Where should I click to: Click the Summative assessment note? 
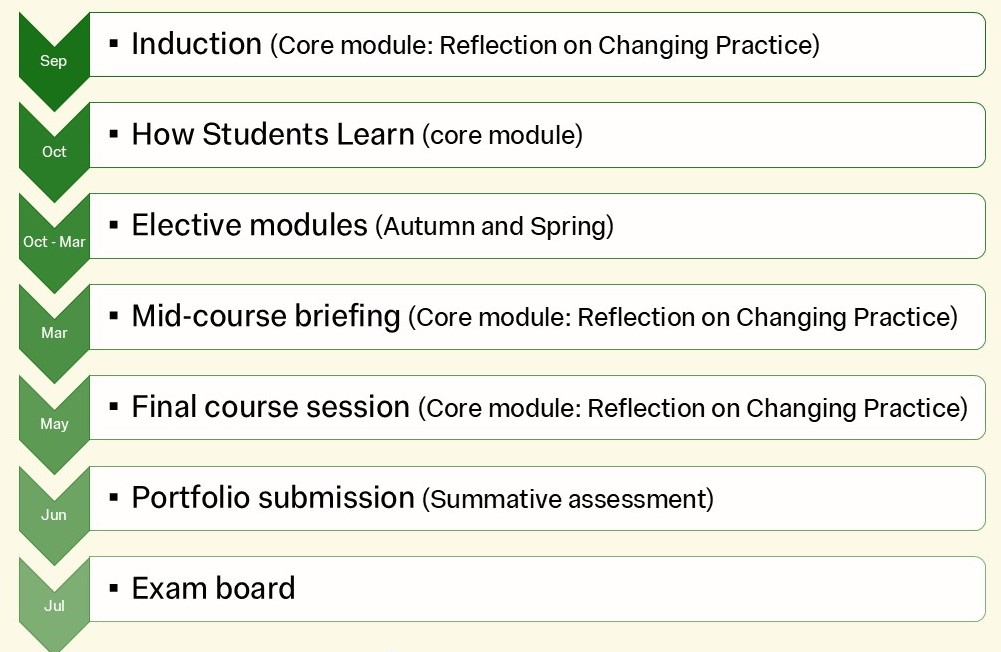point(568,499)
